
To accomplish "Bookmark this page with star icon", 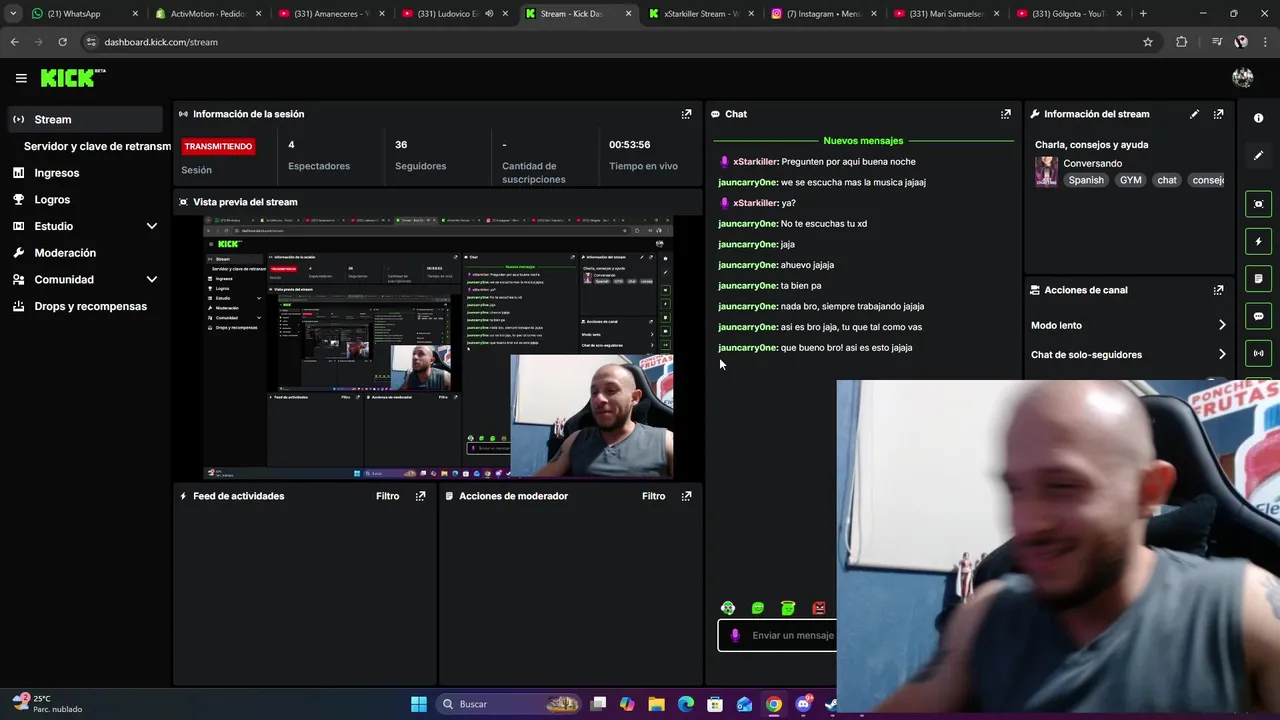I will click(x=1148, y=42).
